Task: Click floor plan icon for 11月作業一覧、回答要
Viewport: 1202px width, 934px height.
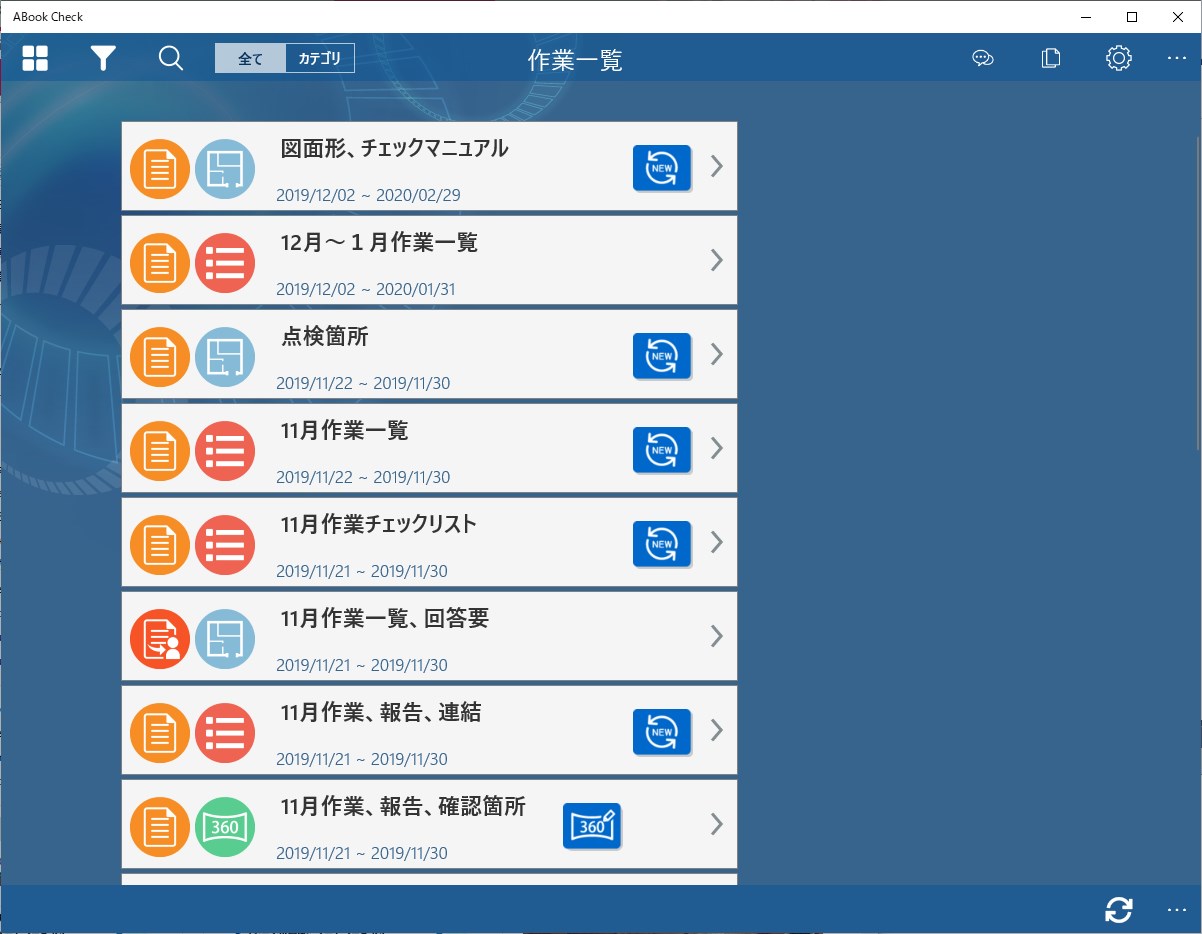Action: click(x=225, y=638)
